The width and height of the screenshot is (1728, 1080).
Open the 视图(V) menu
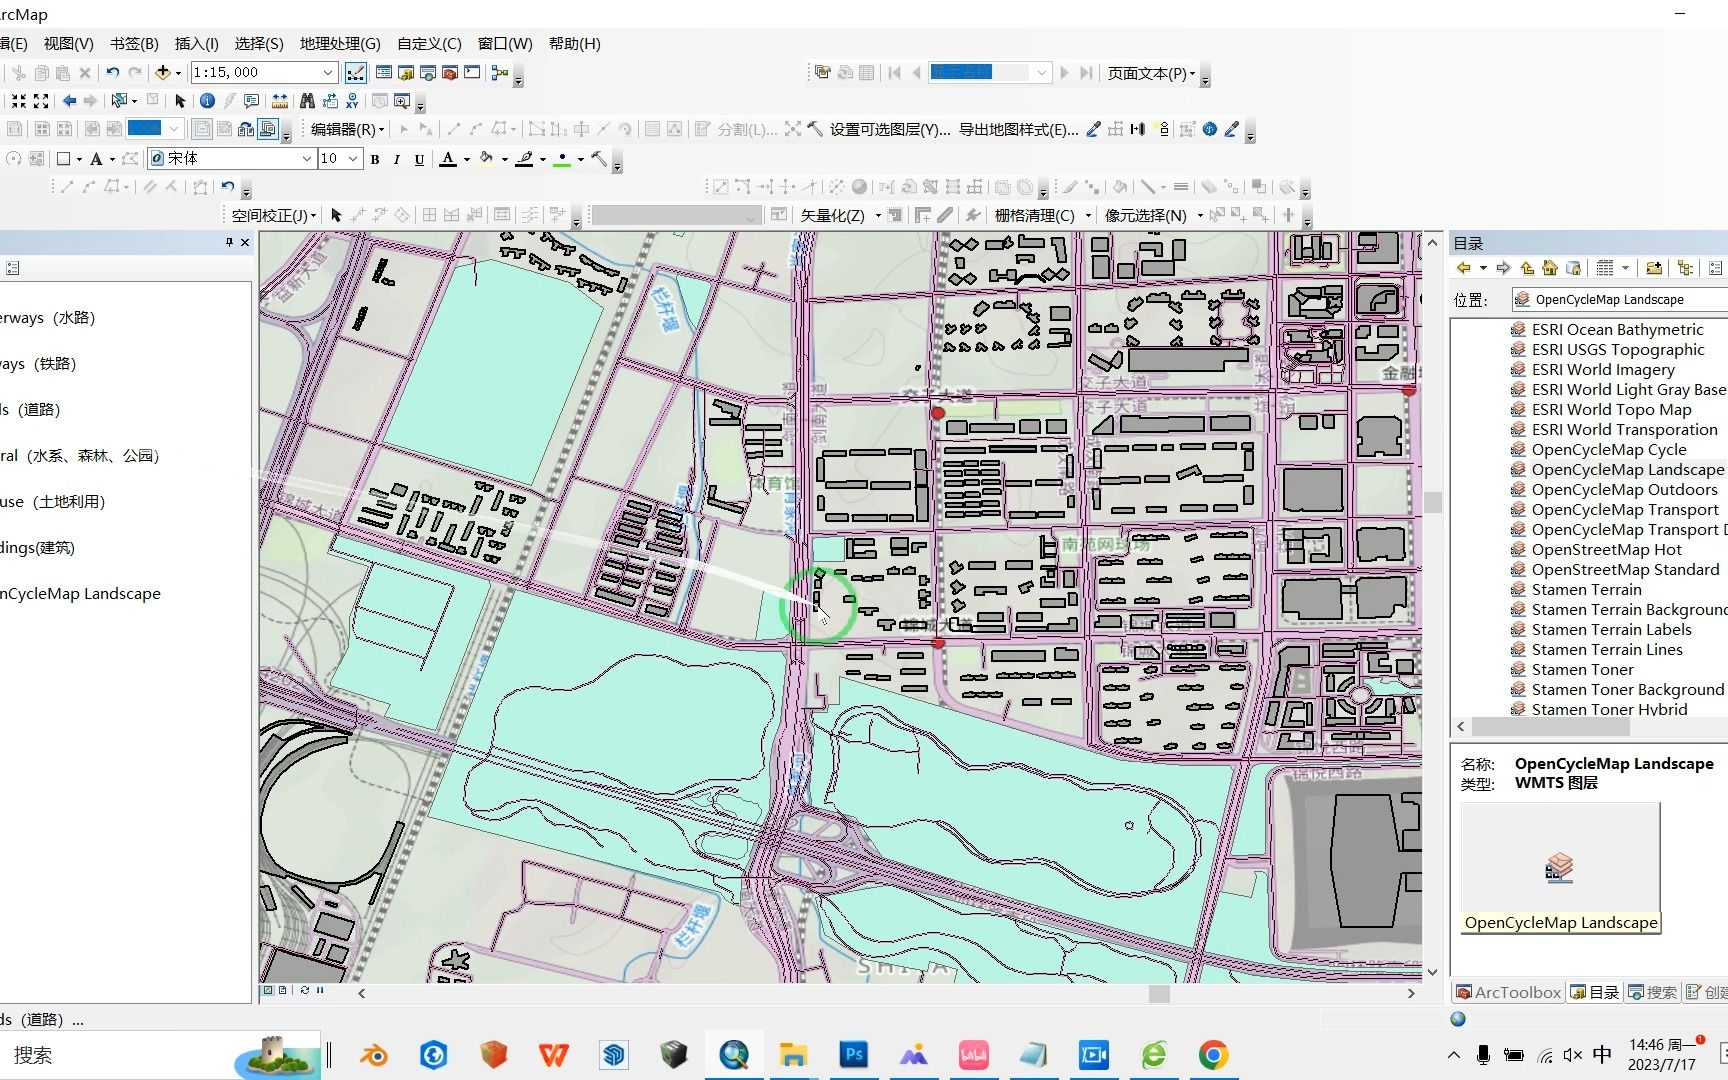click(68, 44)
